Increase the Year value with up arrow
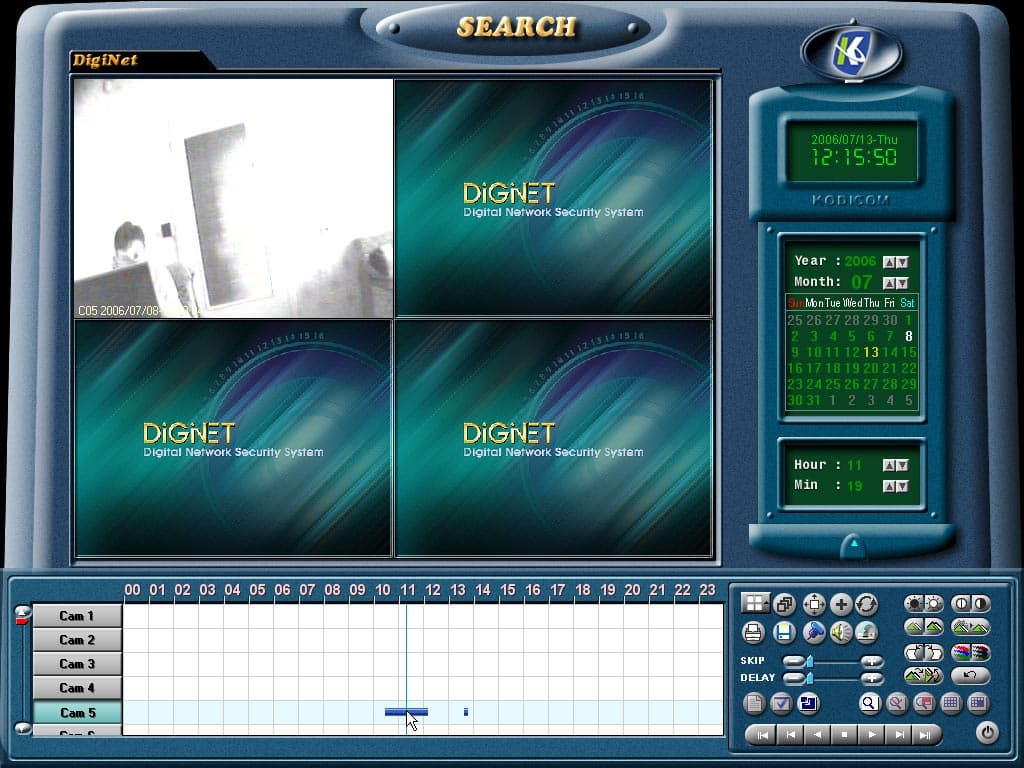 889,262
